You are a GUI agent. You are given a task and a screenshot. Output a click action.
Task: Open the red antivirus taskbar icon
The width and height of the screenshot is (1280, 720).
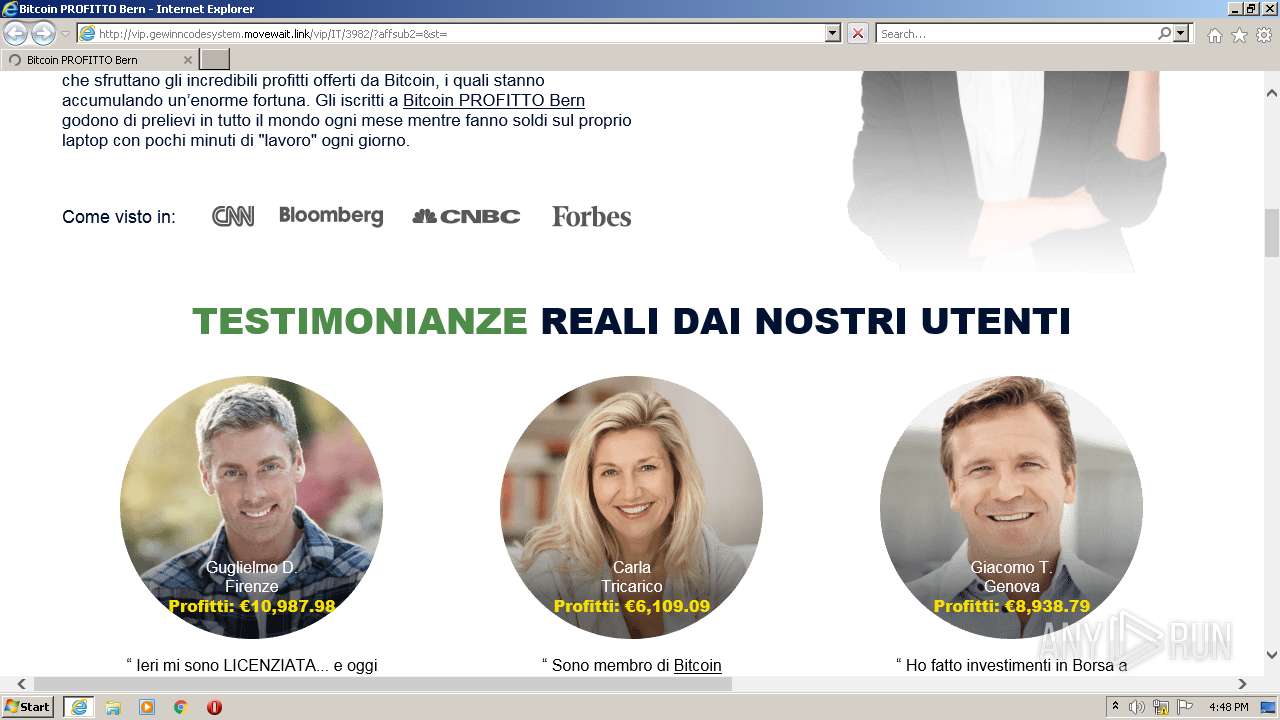pyautogui.click(x=214, y=707)
